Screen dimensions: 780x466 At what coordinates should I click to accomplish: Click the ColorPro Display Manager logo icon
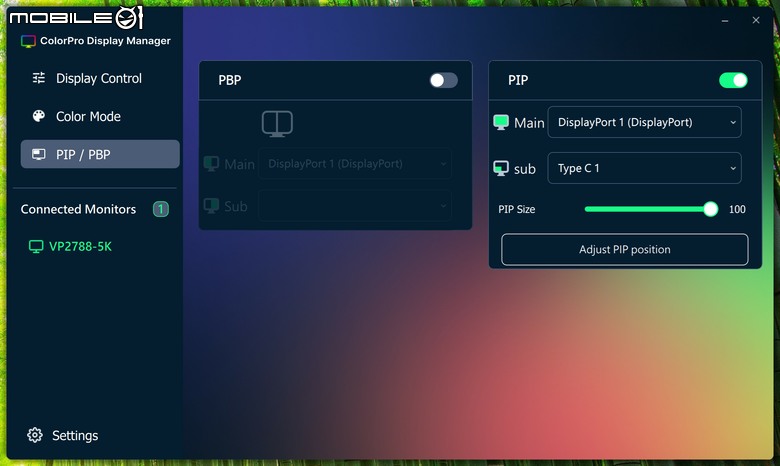tap(28, 41)
